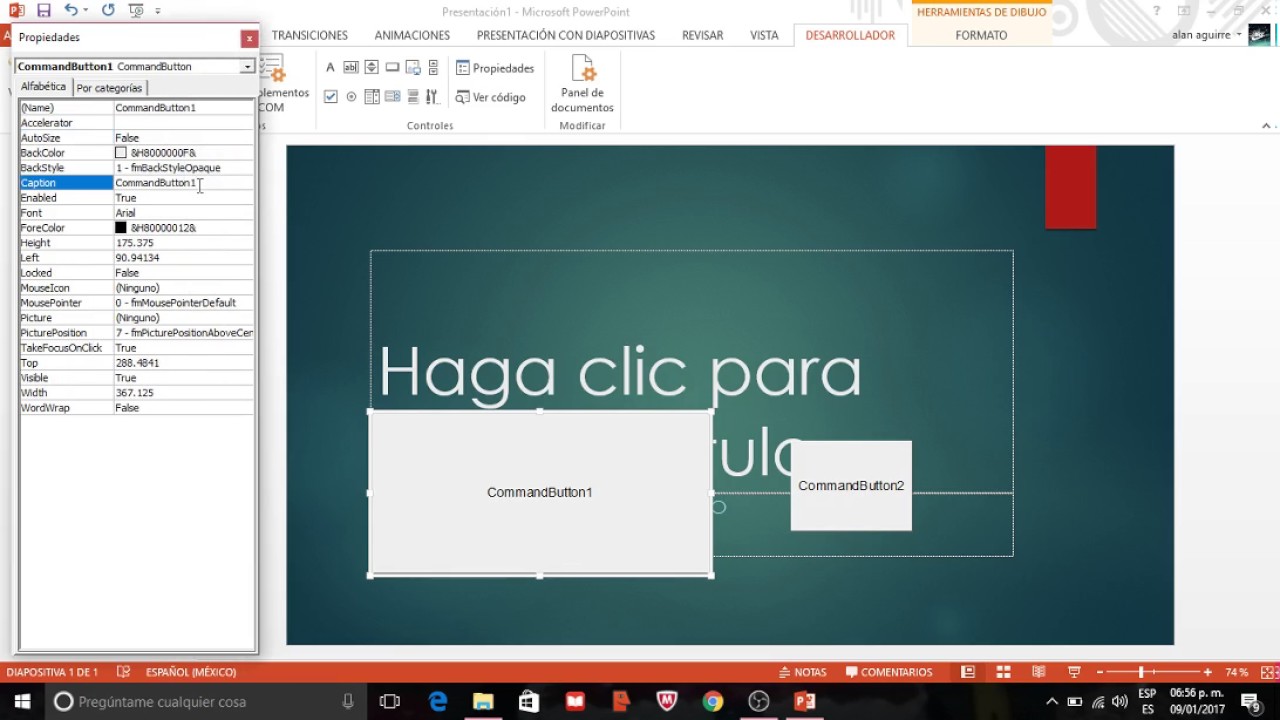Fit the slide to the current window
Viewport: 1280px width, 720px height.
click(1269, 672)
